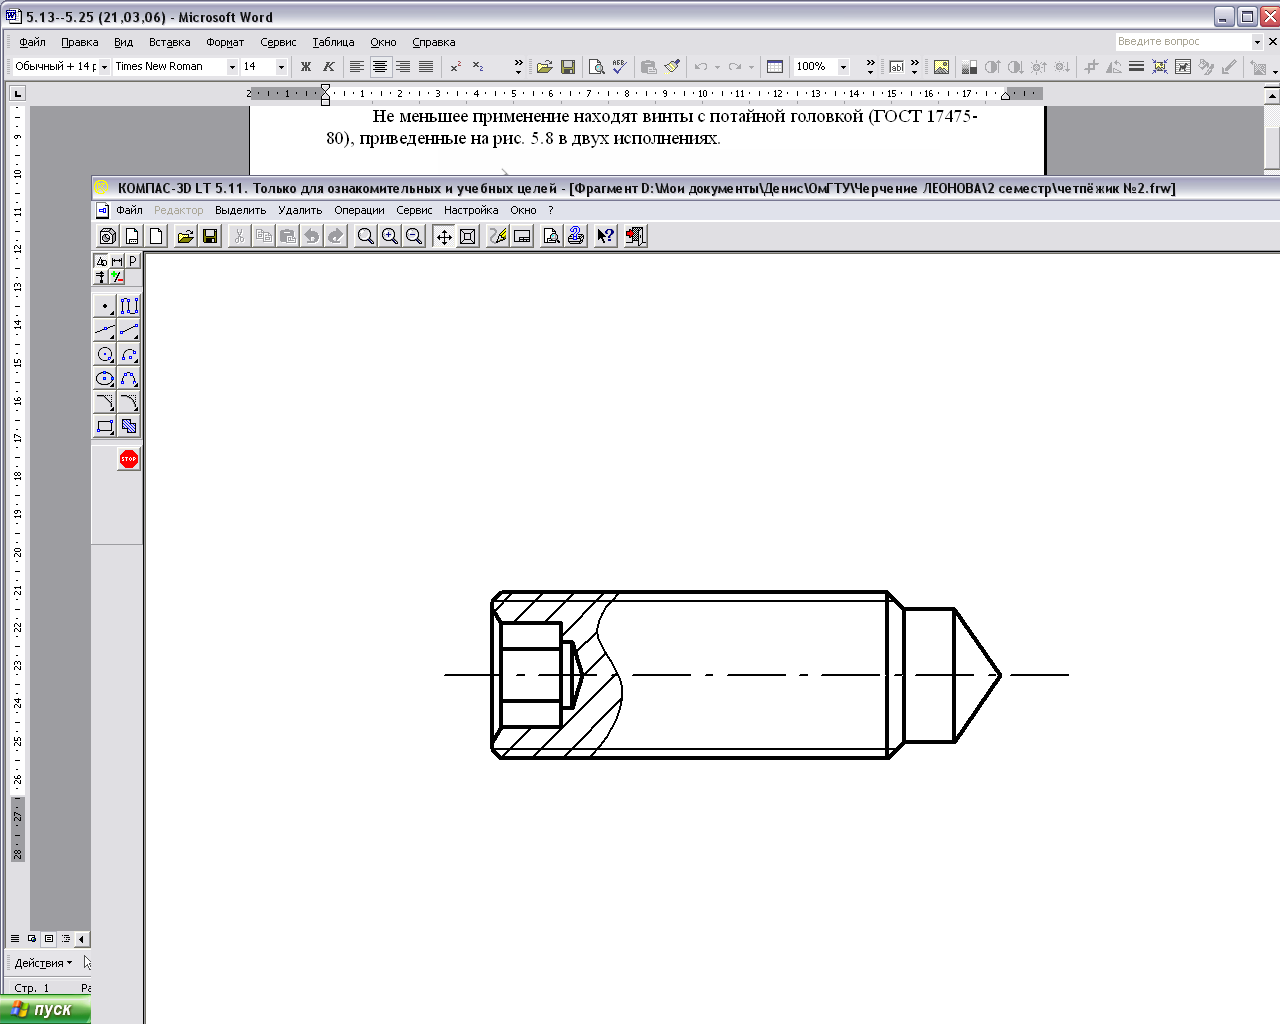Expand the Word standard toolbar options chevron

(870, 67)
